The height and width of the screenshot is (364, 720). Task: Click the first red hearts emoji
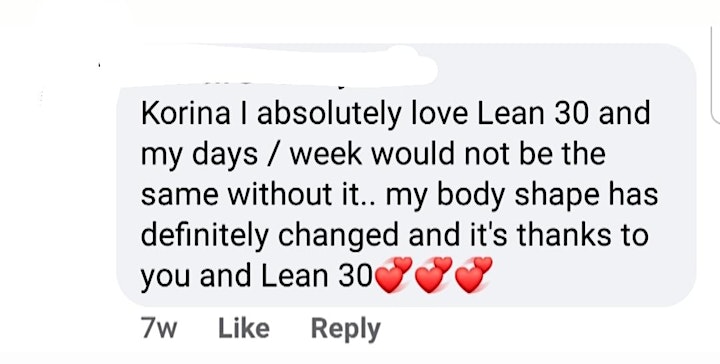pyautogui.click(x=394, y=274)
